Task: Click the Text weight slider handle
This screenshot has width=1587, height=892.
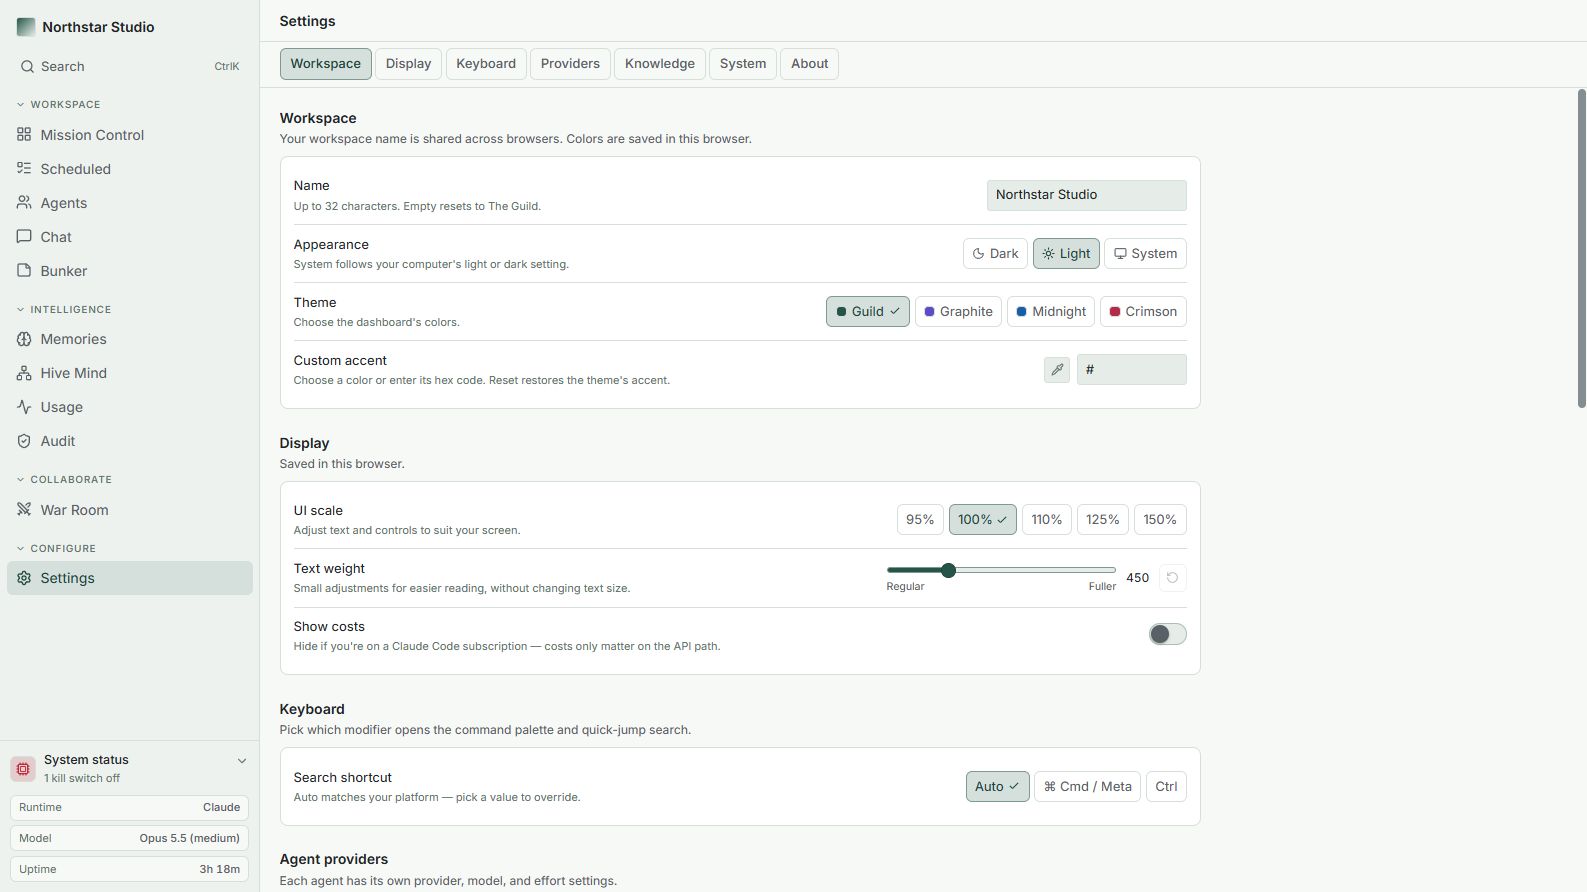Action: tap(948, 570)
